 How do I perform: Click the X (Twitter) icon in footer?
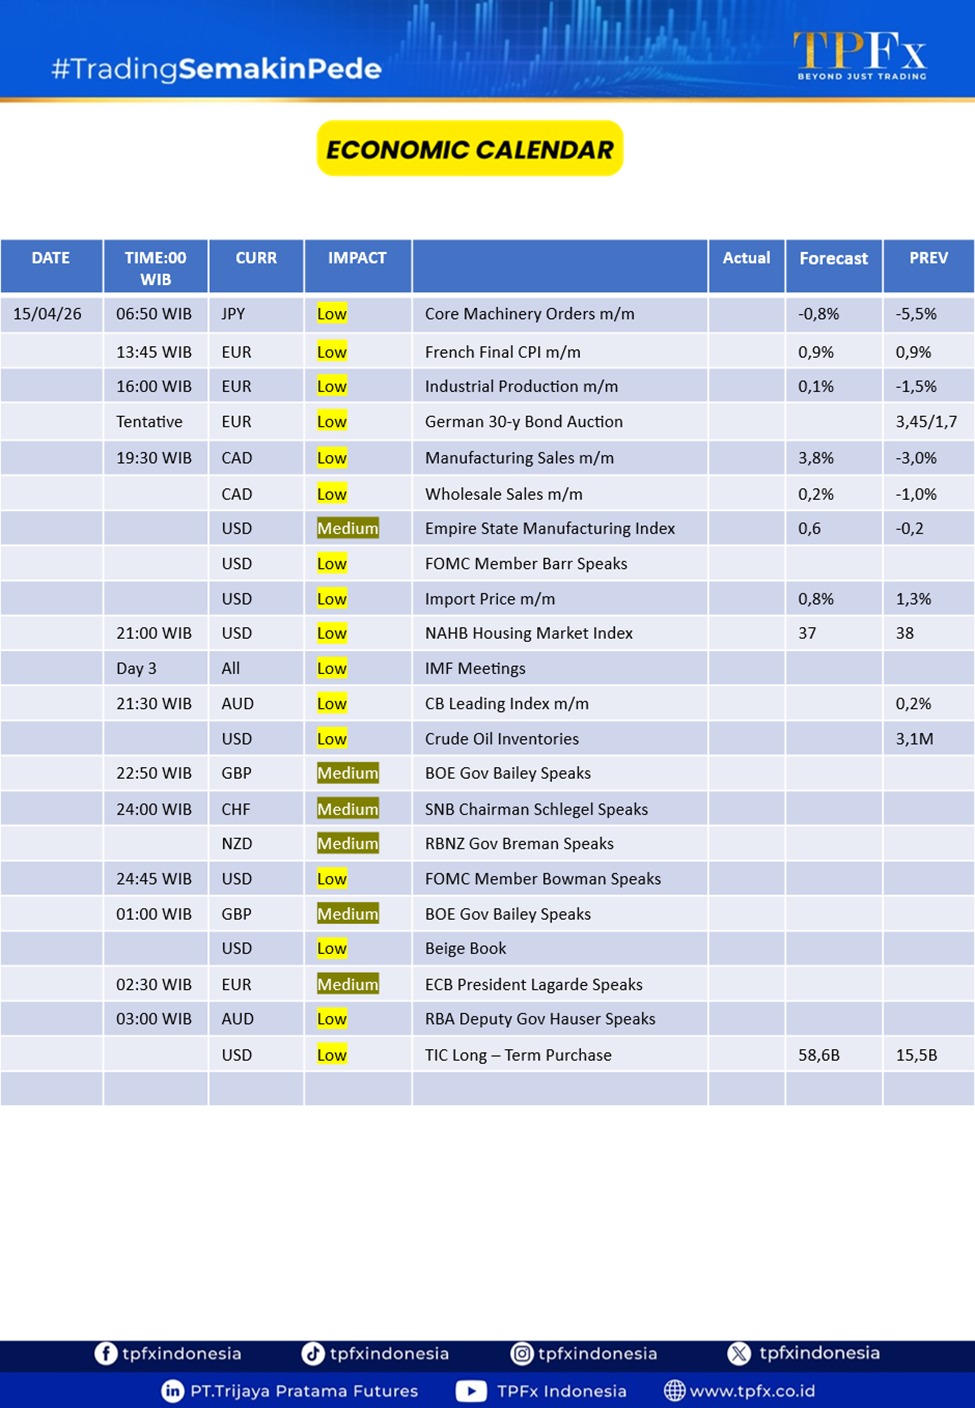[x=739, y=1353]
